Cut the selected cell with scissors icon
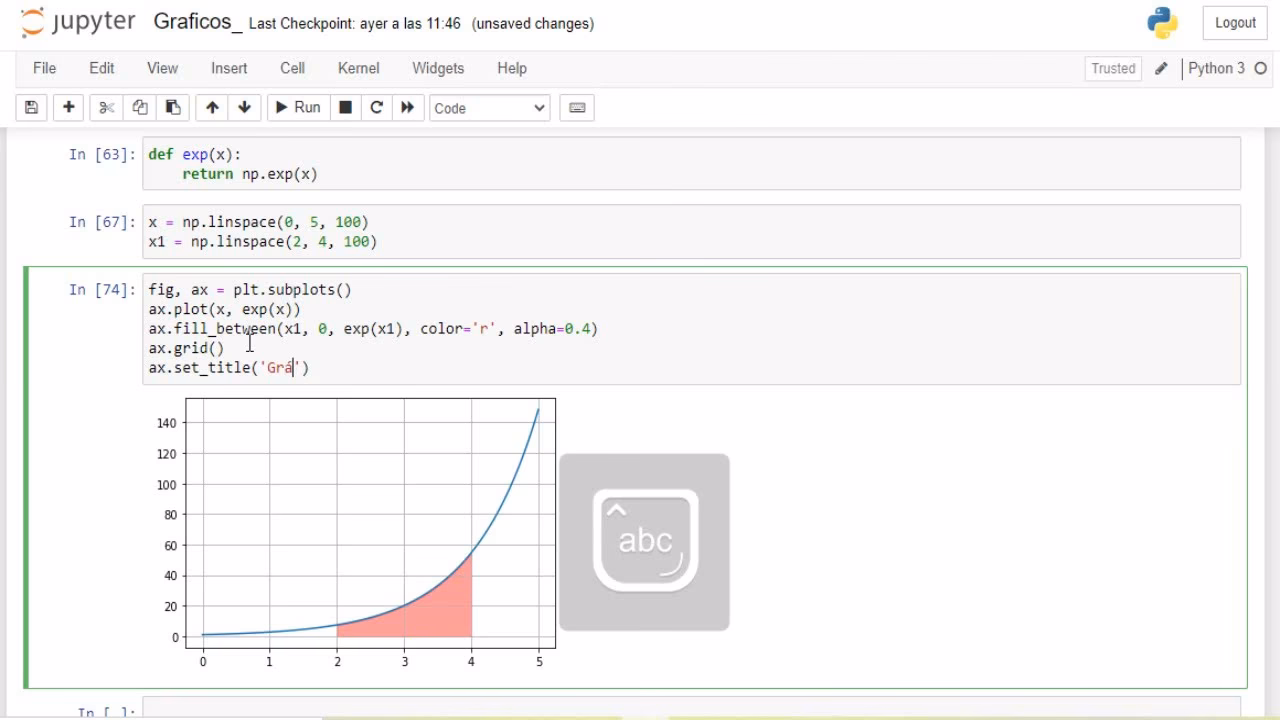The image size is (1280, 720). 106,107
